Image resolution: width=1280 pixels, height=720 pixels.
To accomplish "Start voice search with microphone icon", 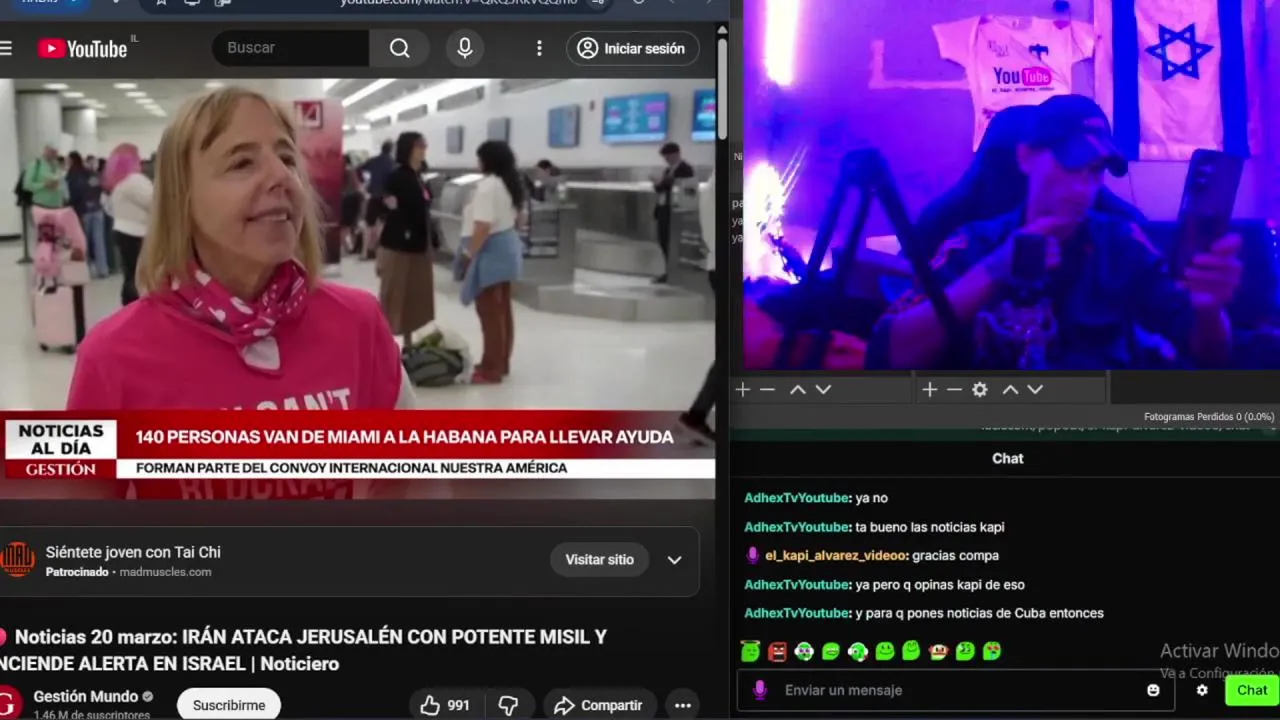I will tap(465, 48).
